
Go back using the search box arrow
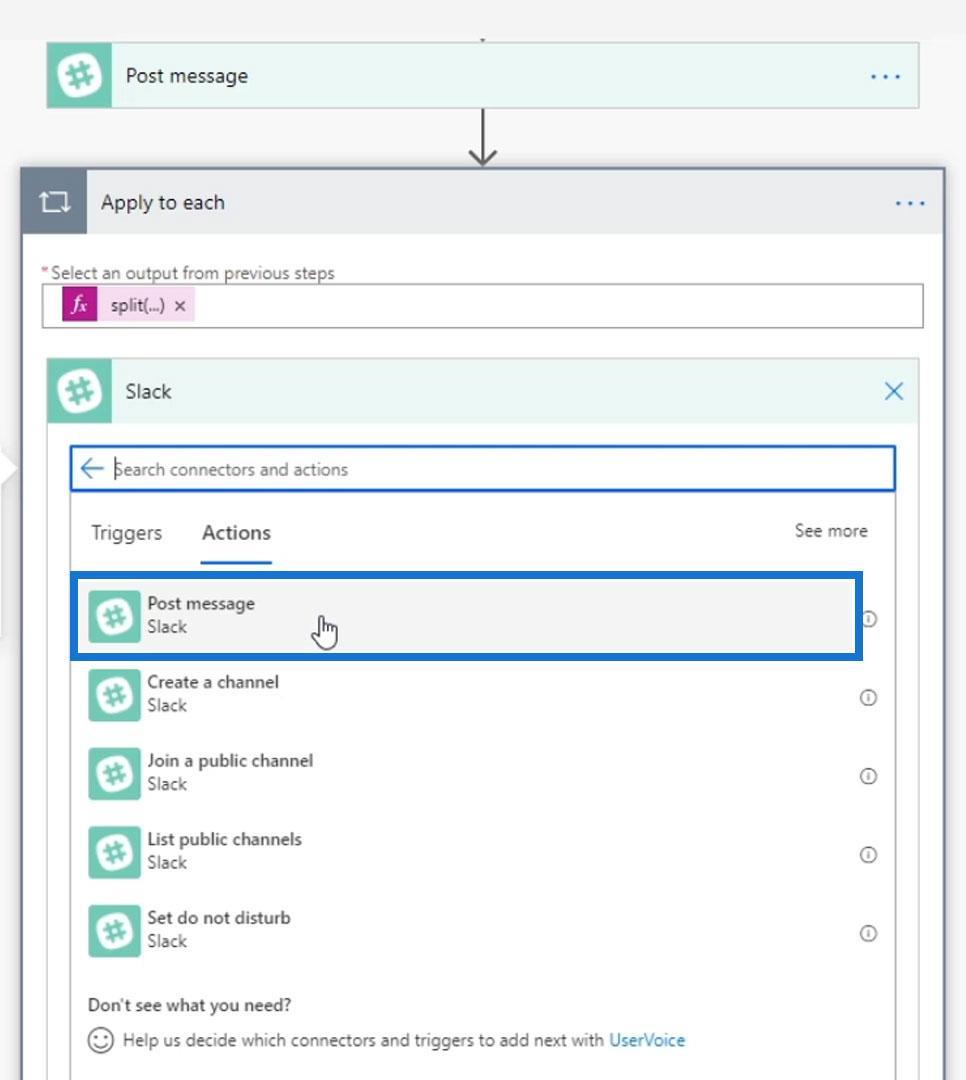[x=92, y=468]
